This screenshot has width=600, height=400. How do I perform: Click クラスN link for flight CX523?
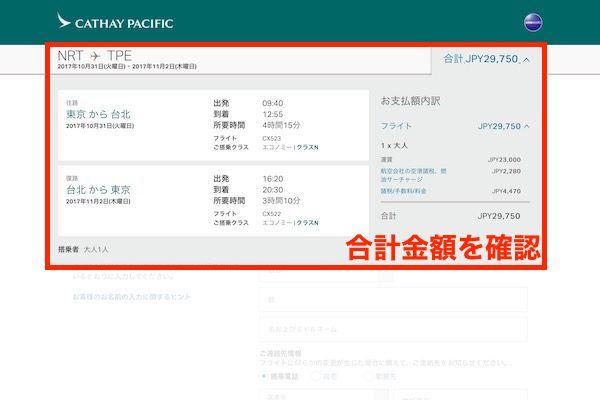pos(308,147)
